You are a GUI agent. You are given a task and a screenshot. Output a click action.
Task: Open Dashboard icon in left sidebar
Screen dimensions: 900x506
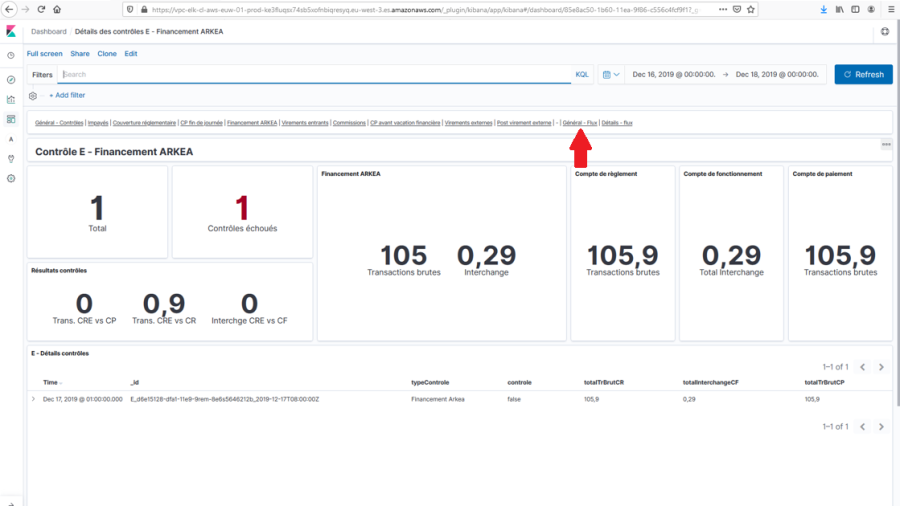coord(11,119)
